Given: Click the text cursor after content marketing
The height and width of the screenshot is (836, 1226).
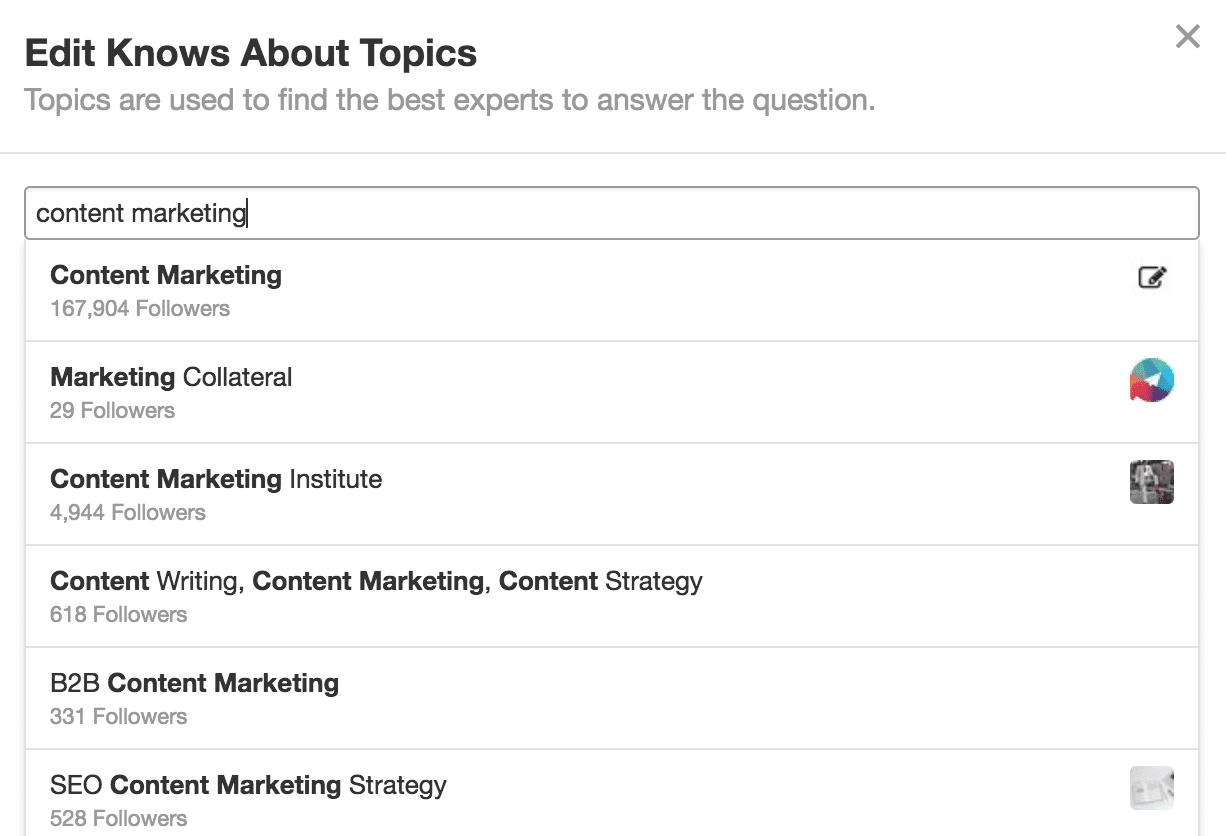Looking at the screenshot, I should [x=245, y=213].
